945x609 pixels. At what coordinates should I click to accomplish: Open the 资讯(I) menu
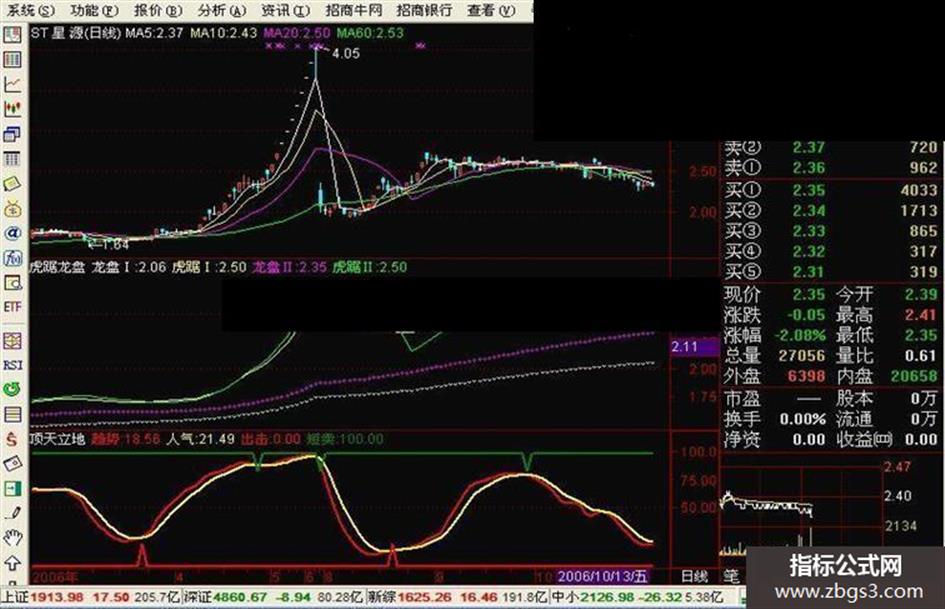(286, 10)
